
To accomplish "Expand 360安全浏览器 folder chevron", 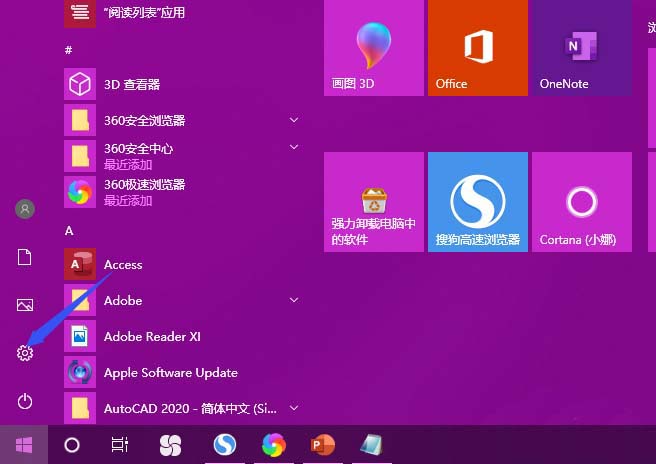I will pyautogui.click(x=294, y=120).
